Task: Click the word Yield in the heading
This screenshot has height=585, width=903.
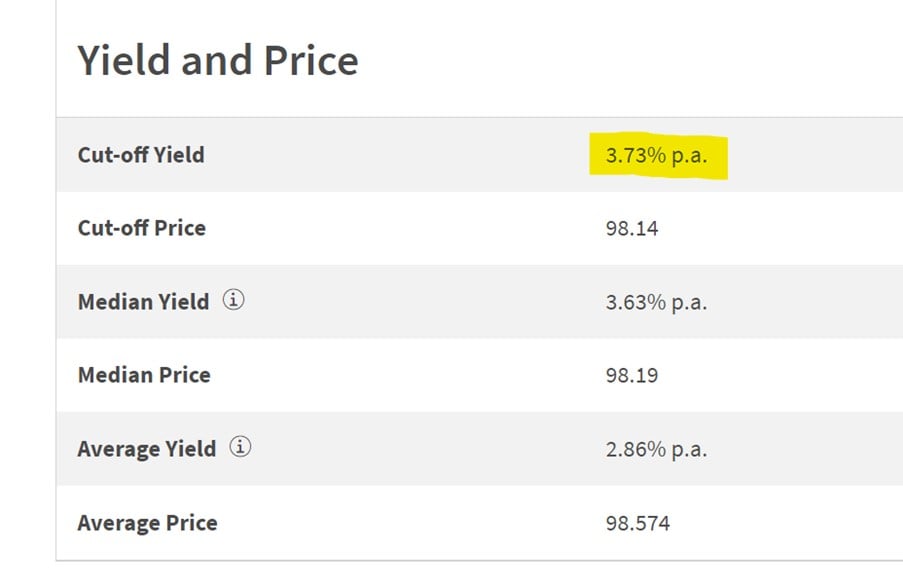Action: [x=124, y=60]
